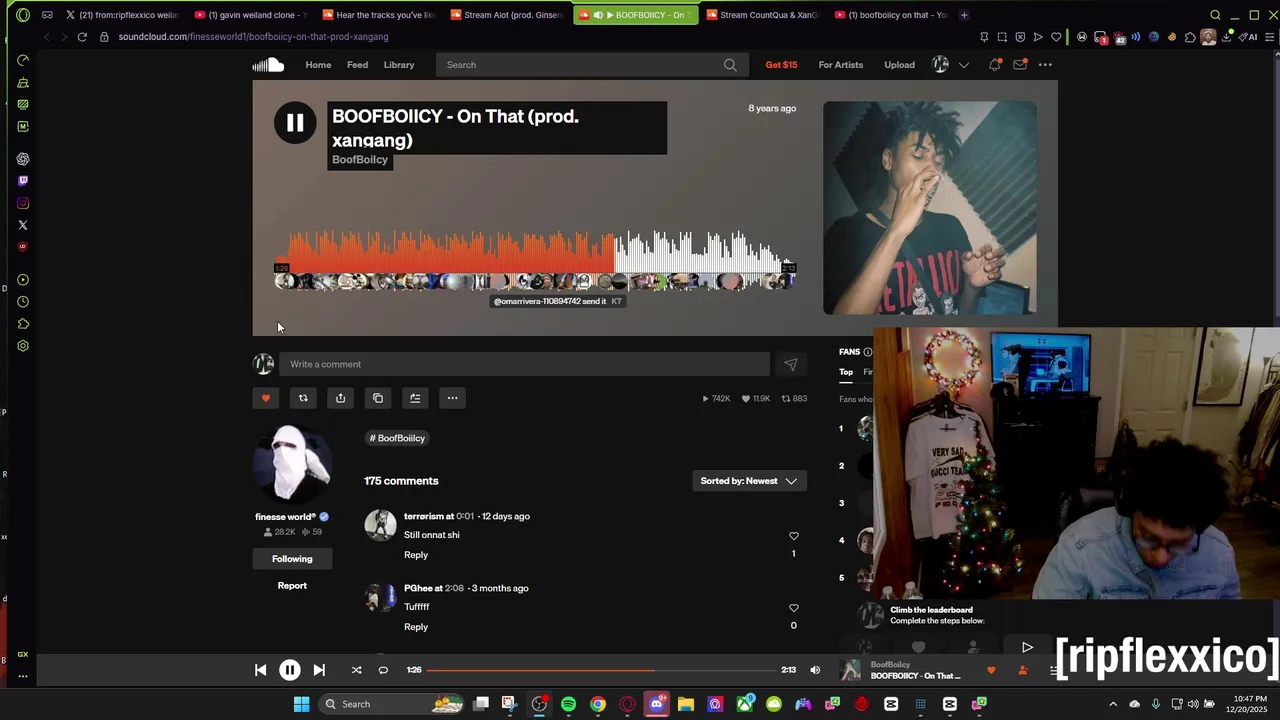The width and height of the screenshot is (1280, 720).
Task: Open the #BoofBoiicy tag
Action: pos(397,438)
